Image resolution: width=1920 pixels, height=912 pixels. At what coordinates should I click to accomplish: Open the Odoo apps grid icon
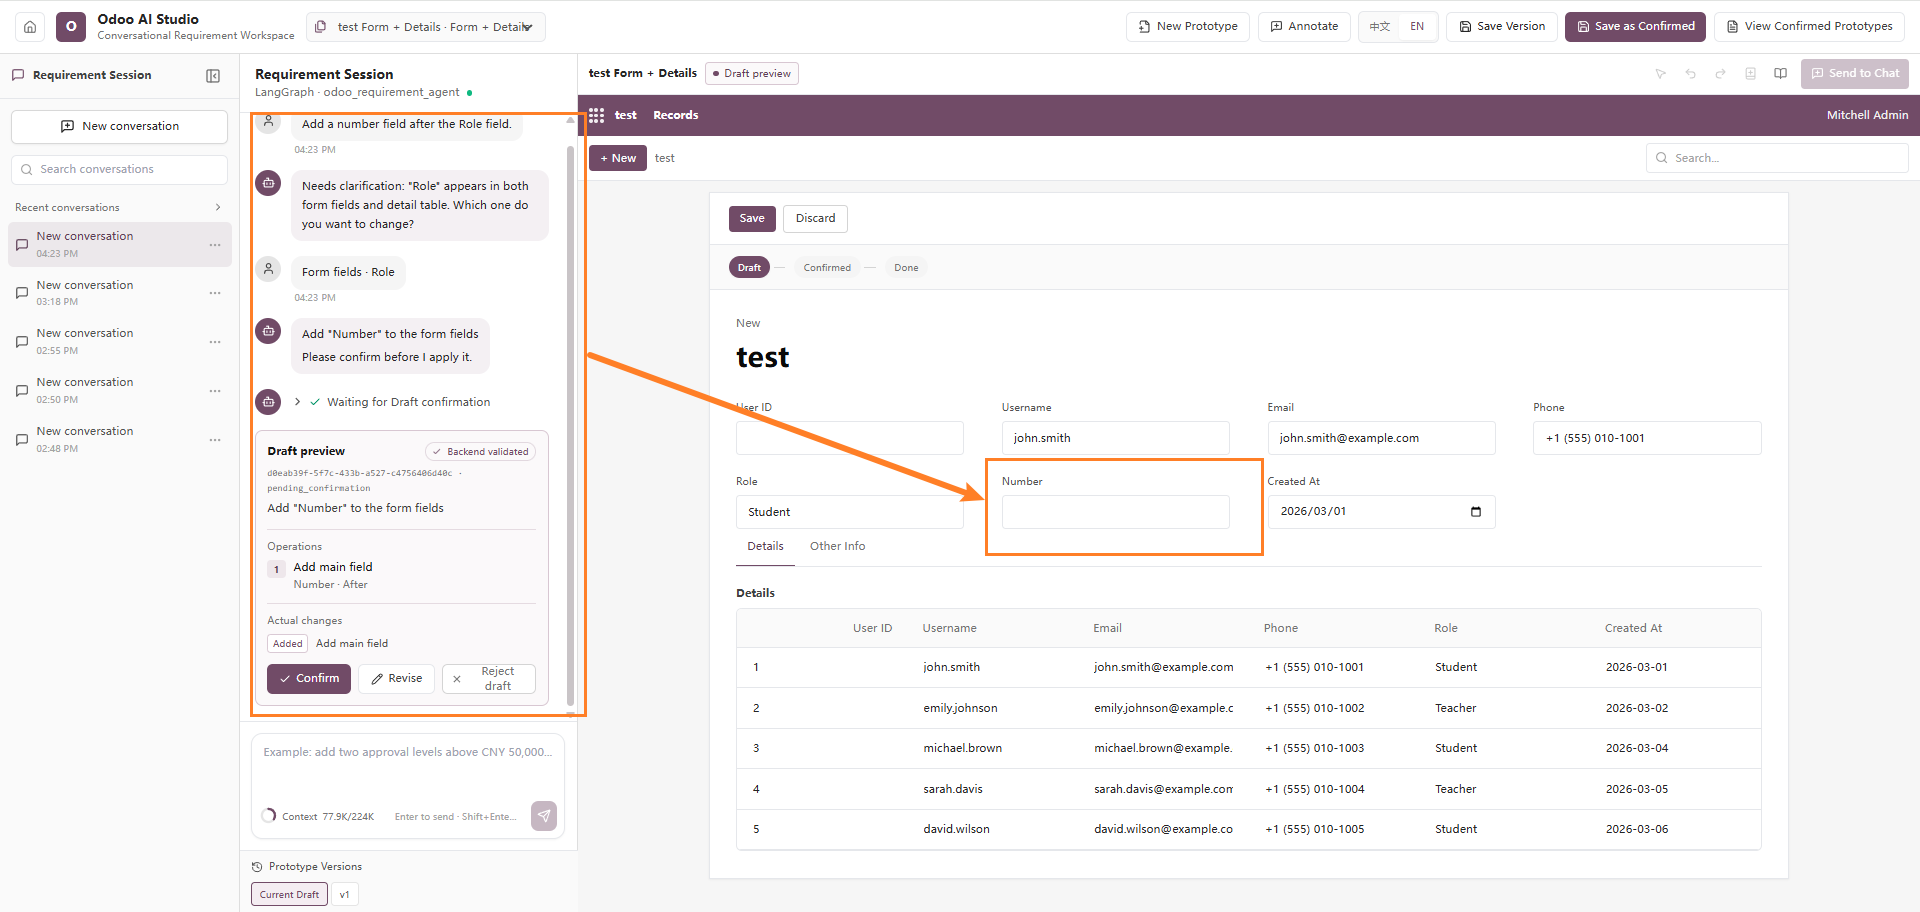[x=597, y=115]
